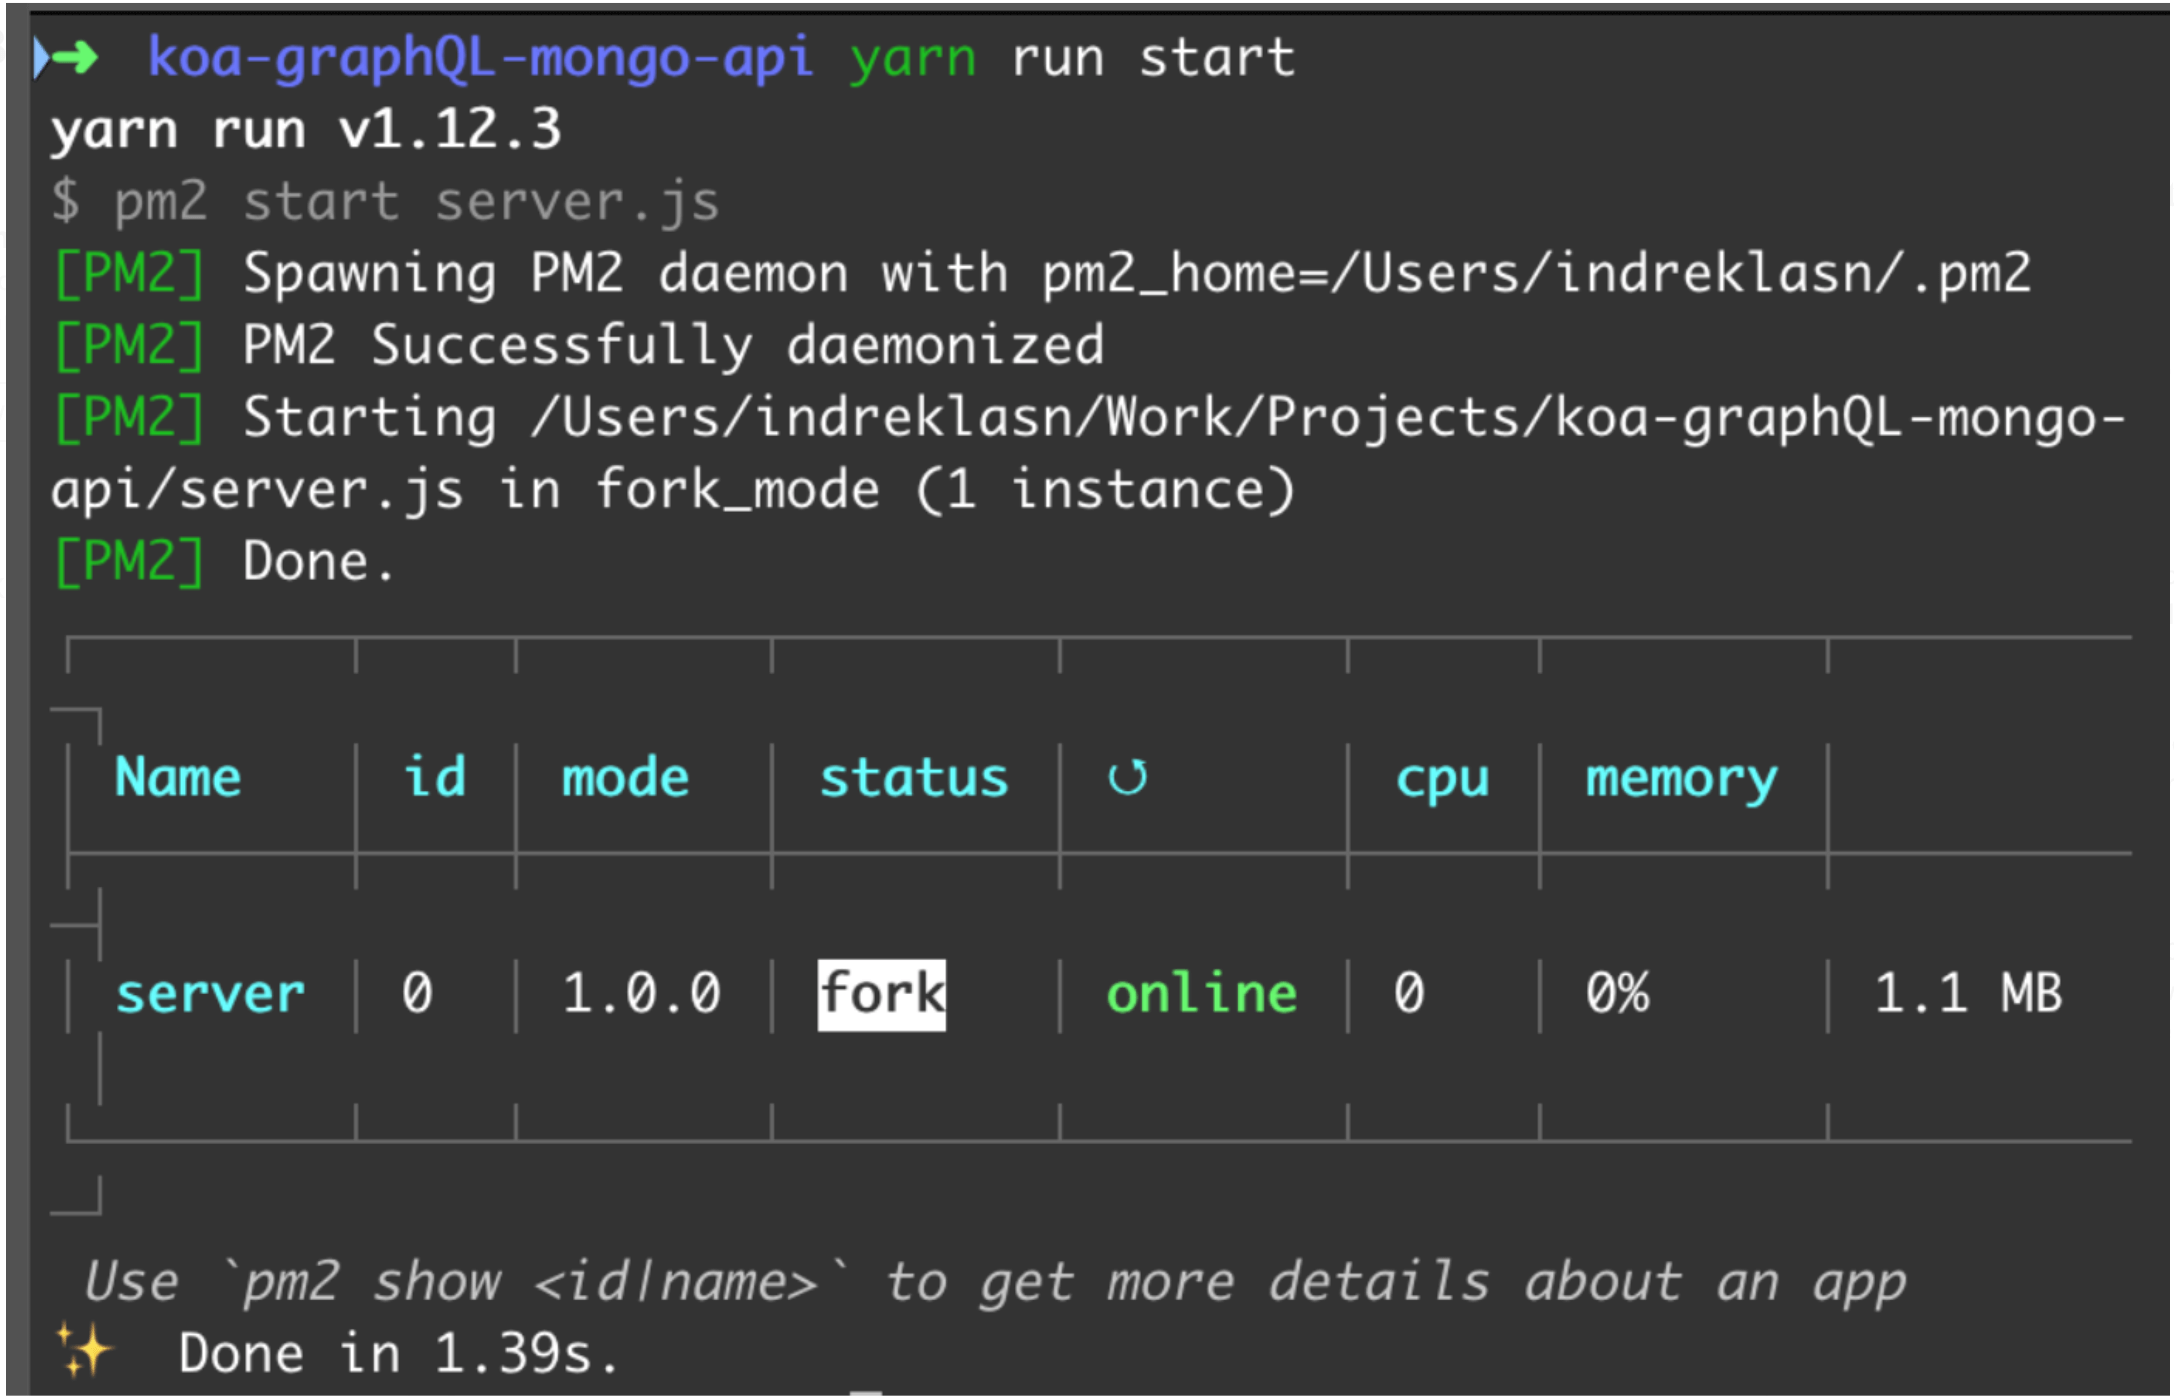The width and height of the screenshot is (2174, 1396).
Task: Click the pm2_home=/Users/indreklasn/.pm2 path text
Action: 1536,274
